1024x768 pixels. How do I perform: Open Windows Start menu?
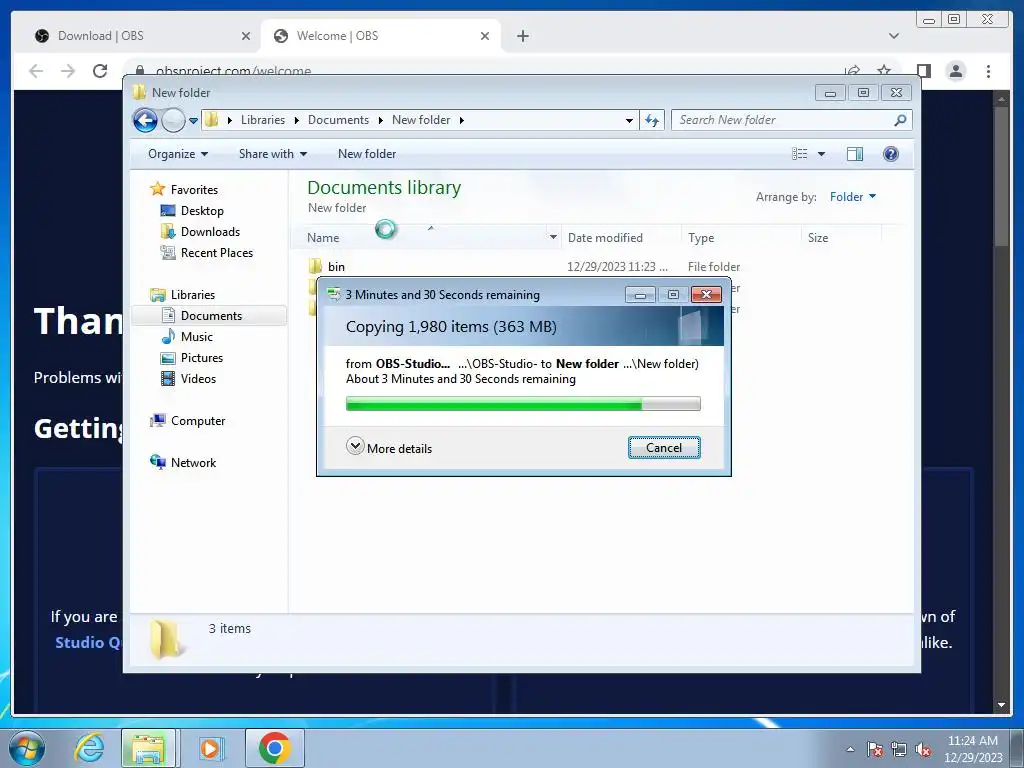(26, 748)
